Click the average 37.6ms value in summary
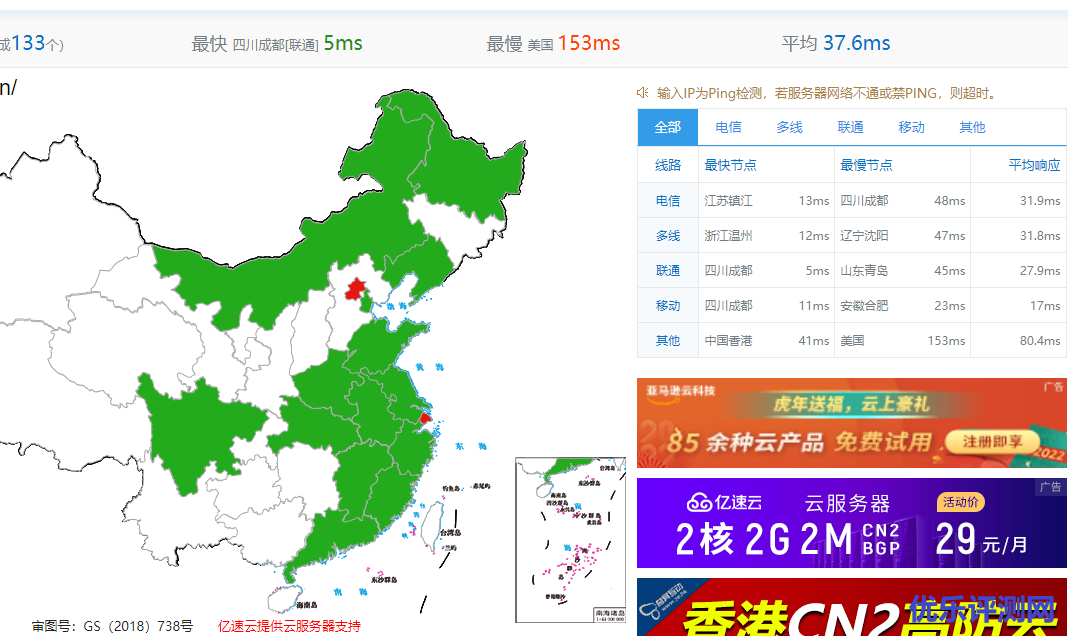The width and height of the screenshot is (1068, 636). tap(856, 44)
